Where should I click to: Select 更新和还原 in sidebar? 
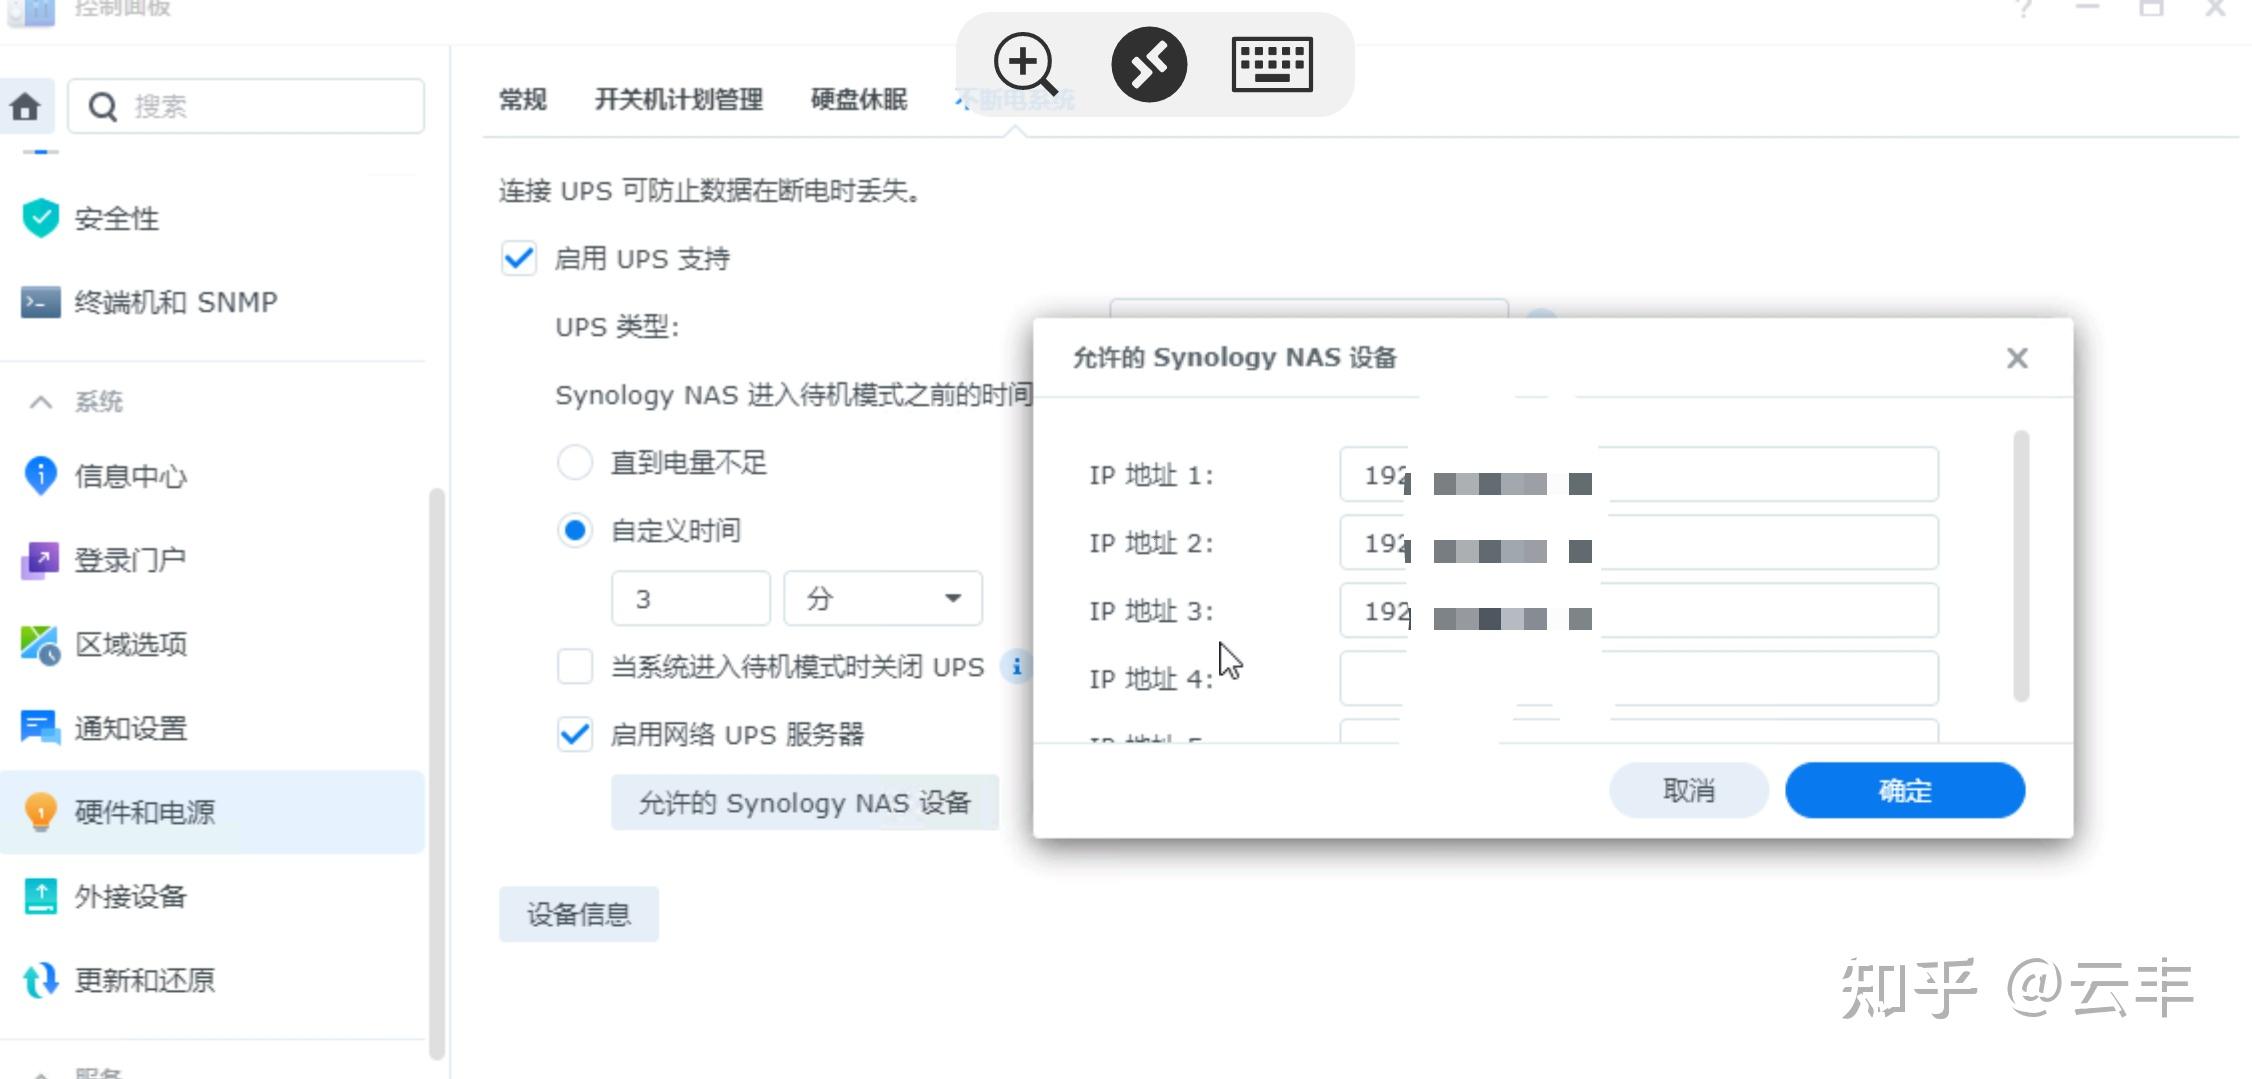pyautogui.click(x=143, y=981)
